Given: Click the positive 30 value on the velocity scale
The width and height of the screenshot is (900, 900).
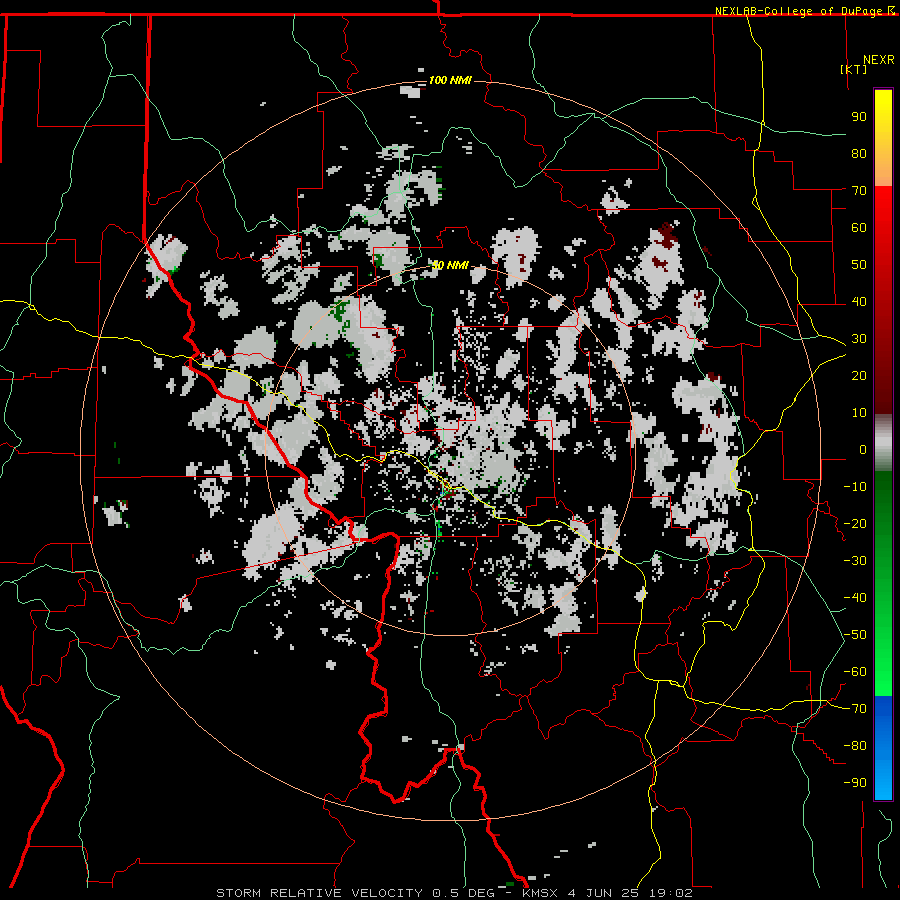Looking at the screenshot, I should click(859, 339).
